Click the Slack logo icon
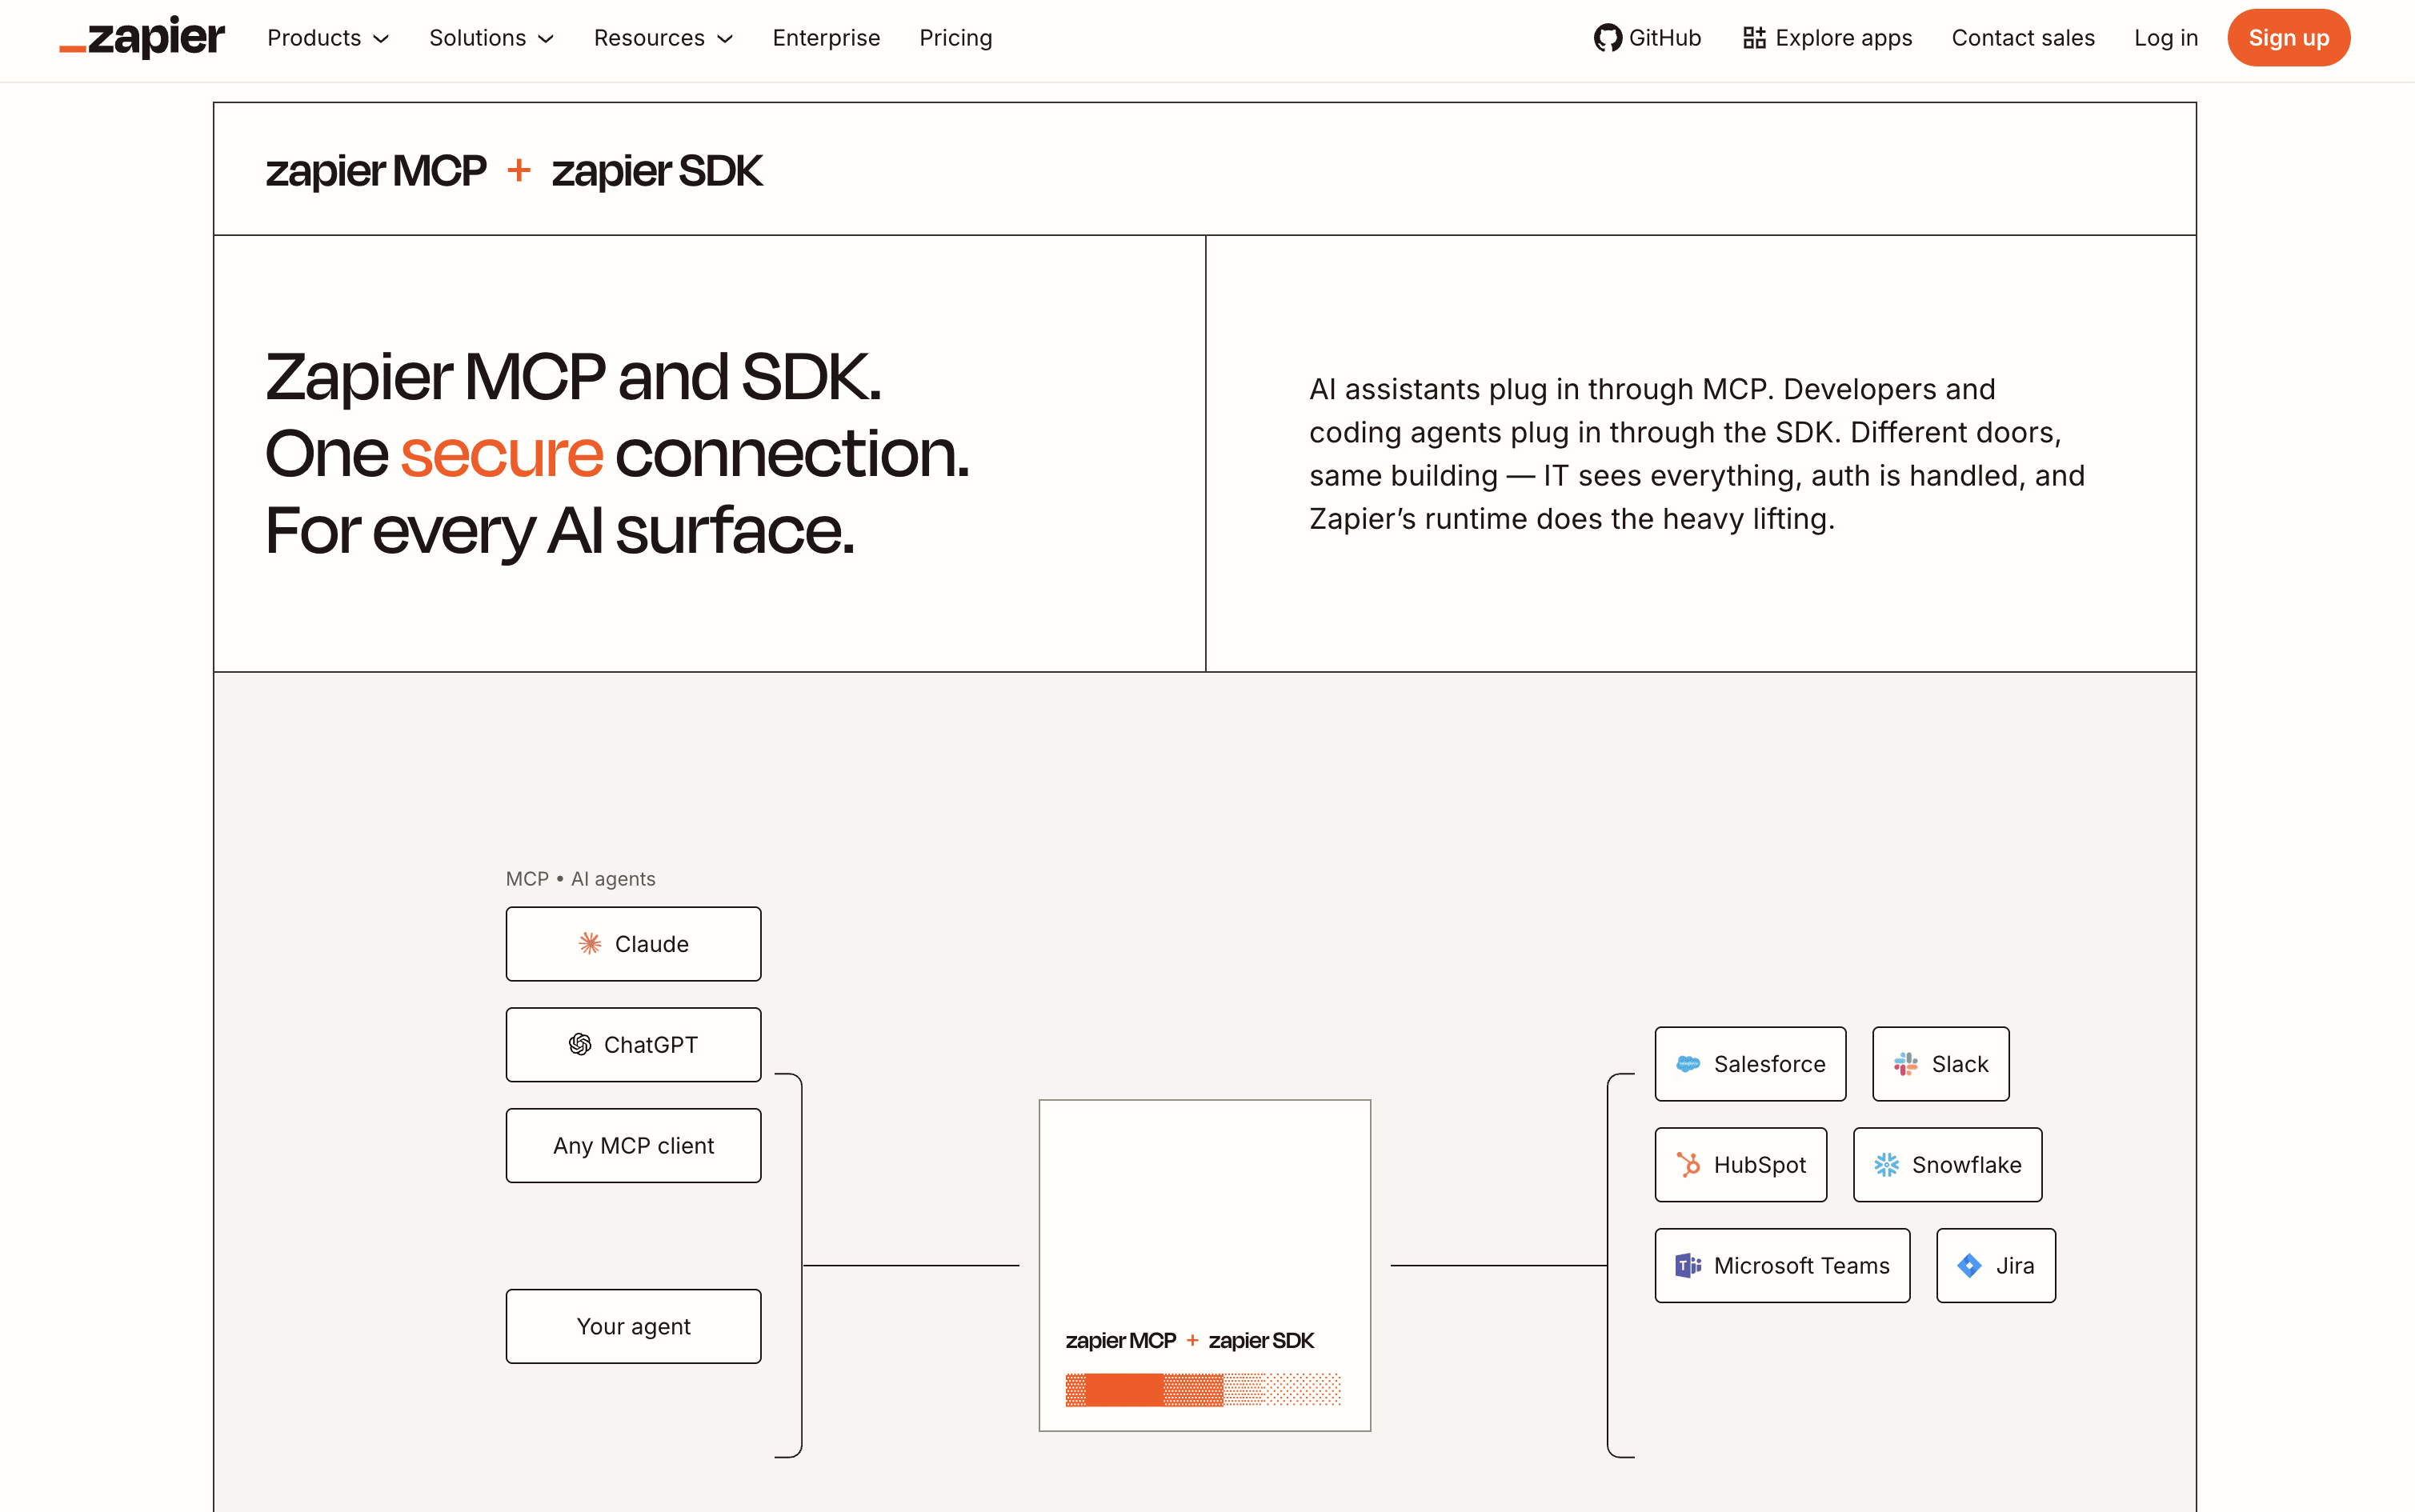Image resolution: width=2415 pixels, height=1512 pixels. pyautogui.click(x=1906, y=1064)
